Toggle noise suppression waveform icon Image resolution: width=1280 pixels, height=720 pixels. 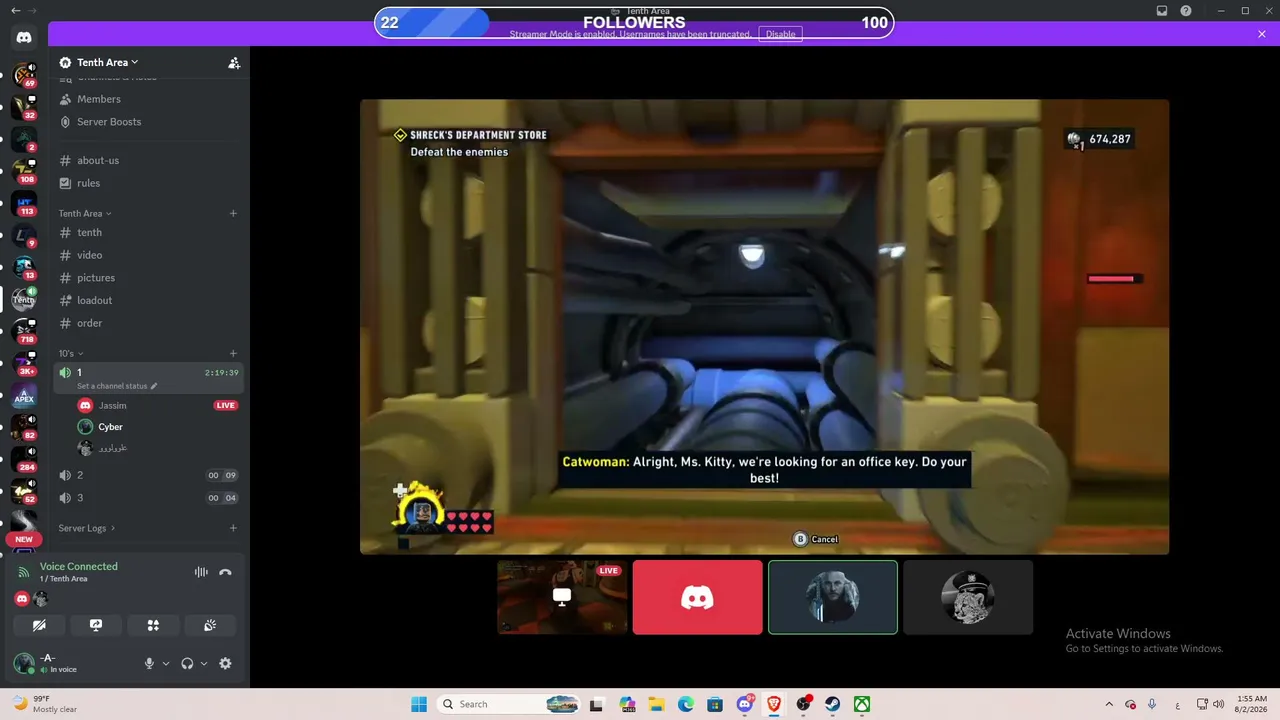[x=201, y=572]
